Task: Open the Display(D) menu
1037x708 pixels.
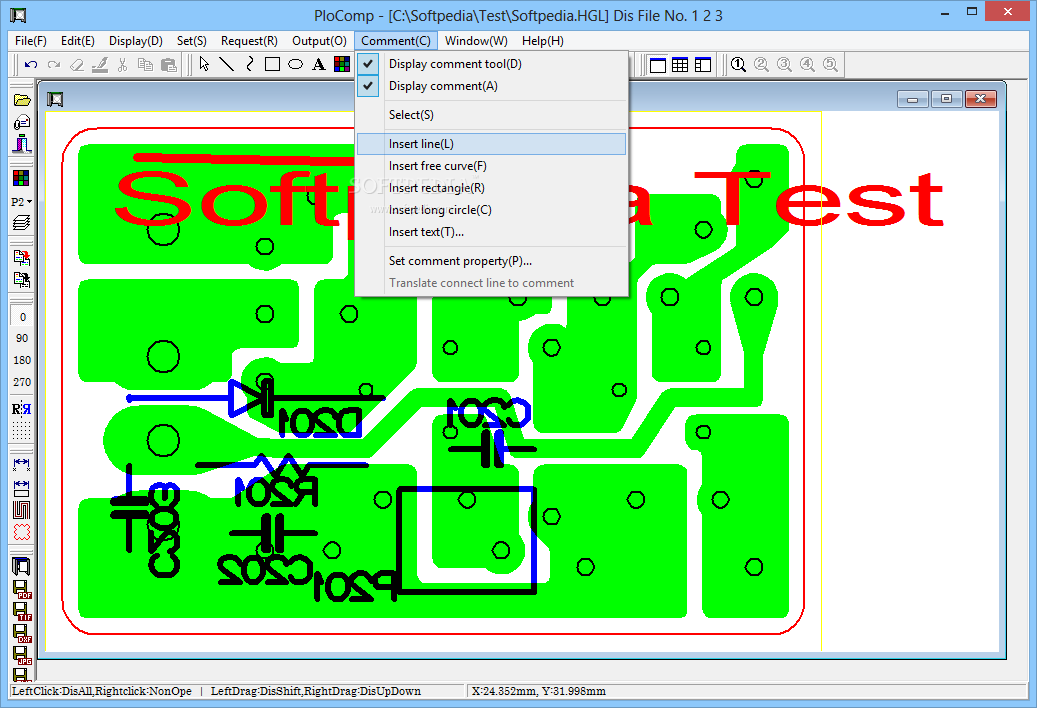Action: click(136, 41)
